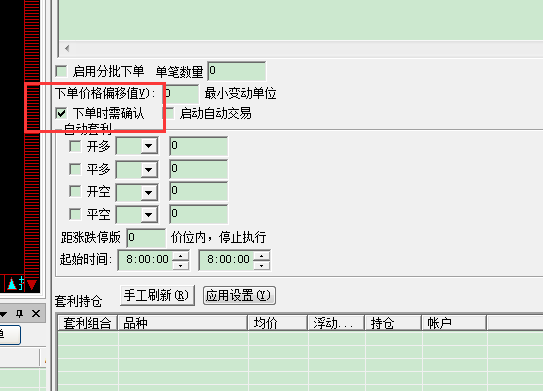Click the 手工刷新(R) button
543x391 pixels.
pyautogui.click(x=157, y=295)
